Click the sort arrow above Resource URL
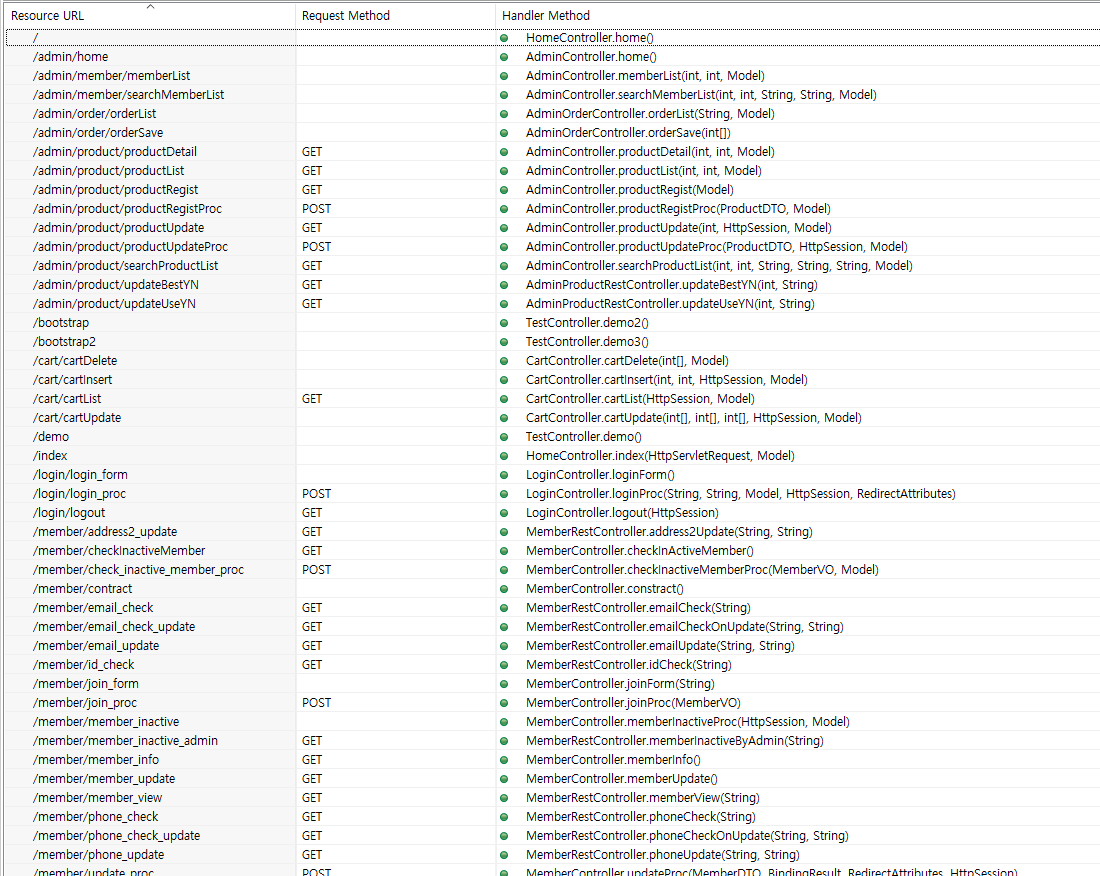The height and width of the screenshot is (876, 1100). pos(150,7)
